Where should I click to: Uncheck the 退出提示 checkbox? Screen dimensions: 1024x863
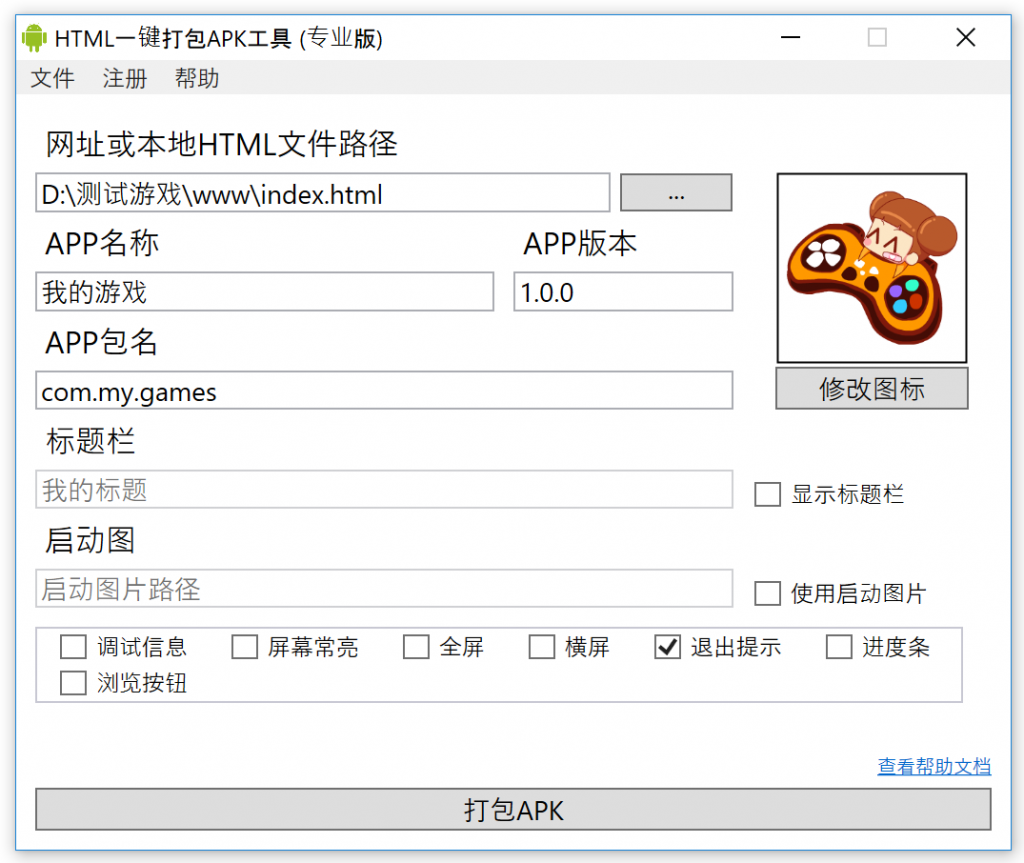pos(667,647)
